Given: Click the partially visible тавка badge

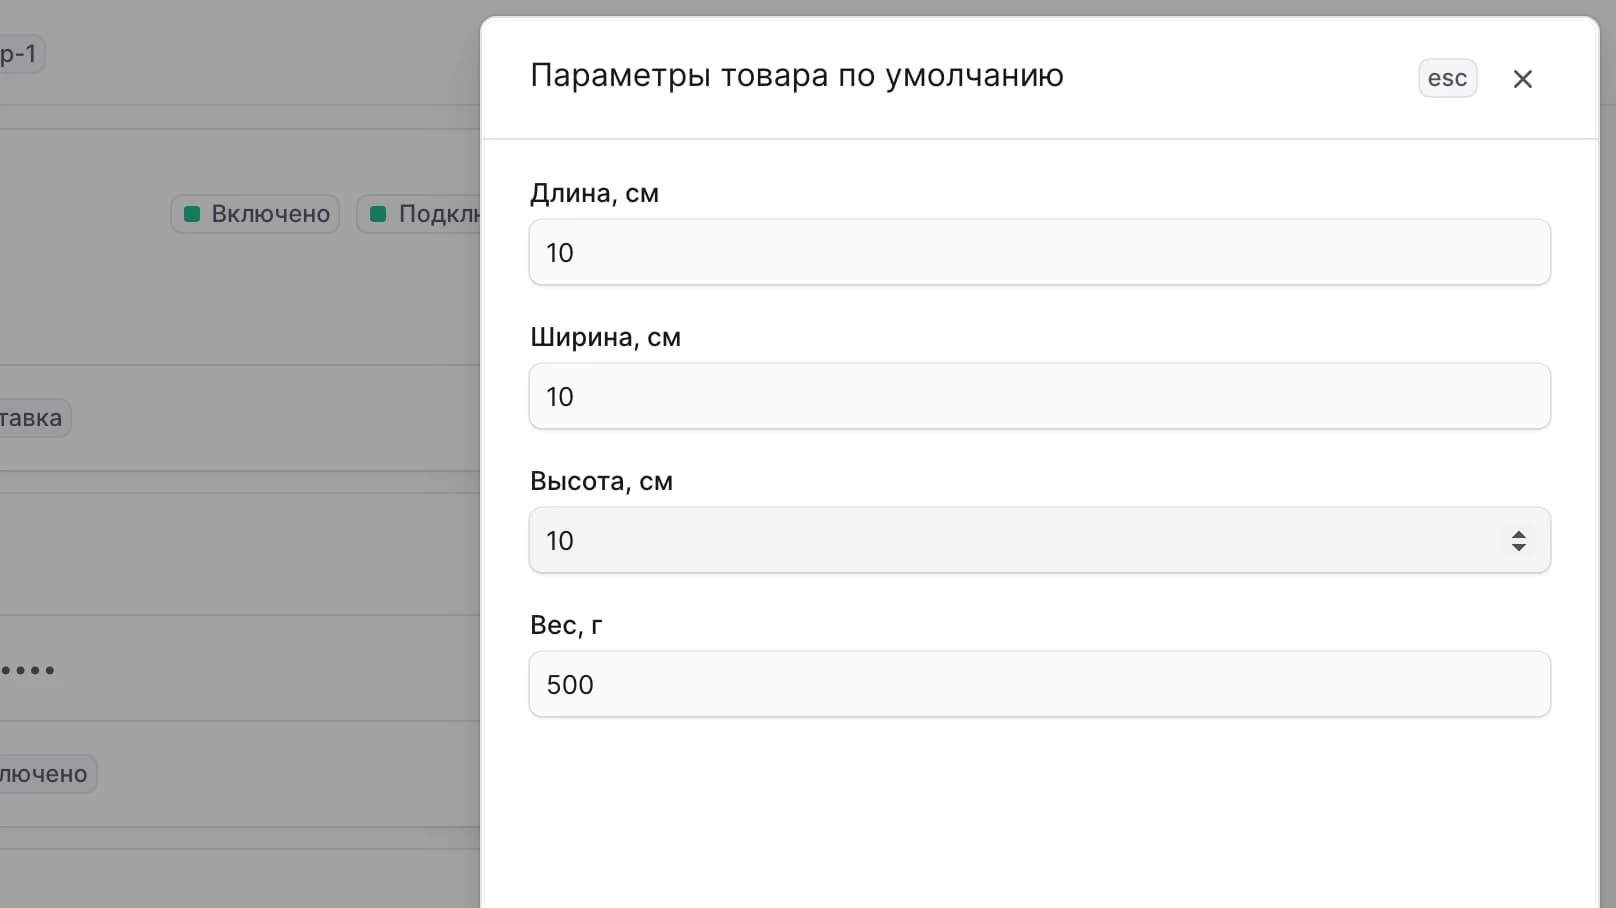Looking at the screenshot, I should 35,418.
